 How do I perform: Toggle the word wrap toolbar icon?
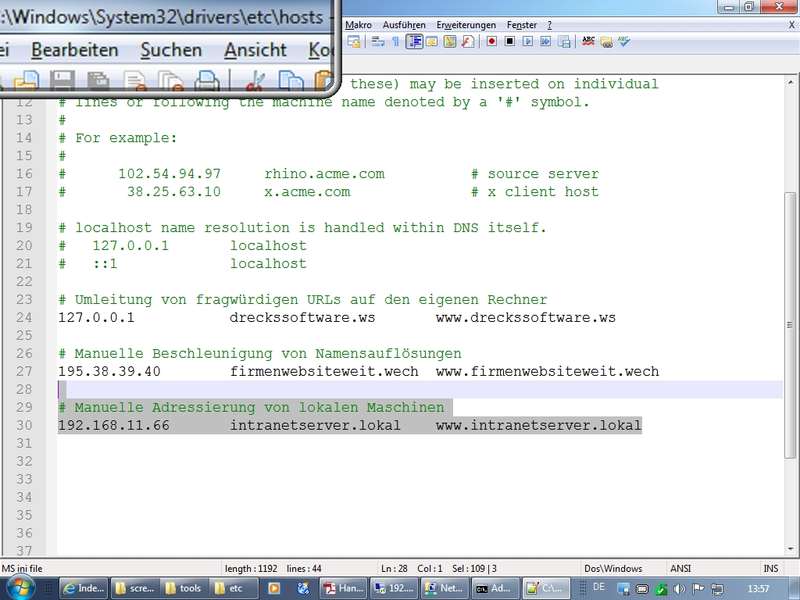pos(378,42)
